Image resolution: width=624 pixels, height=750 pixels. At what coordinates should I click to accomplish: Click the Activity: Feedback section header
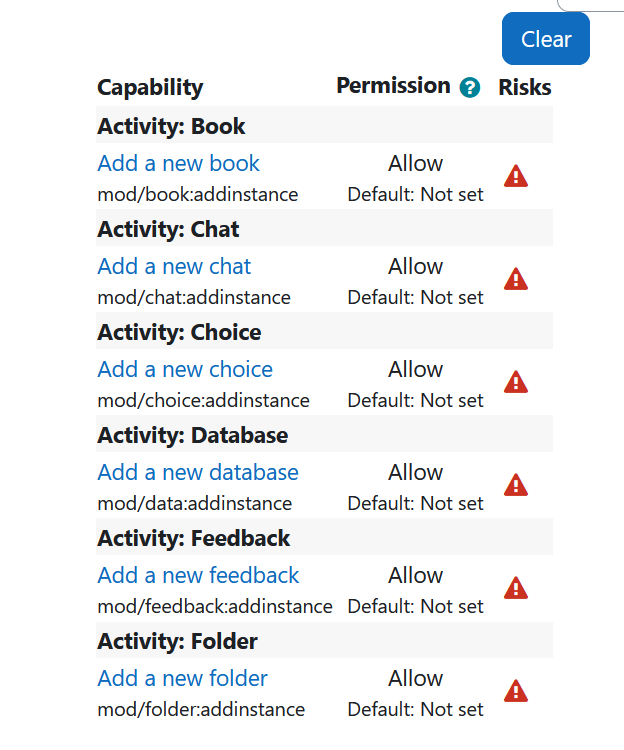(x=324, y=538)
